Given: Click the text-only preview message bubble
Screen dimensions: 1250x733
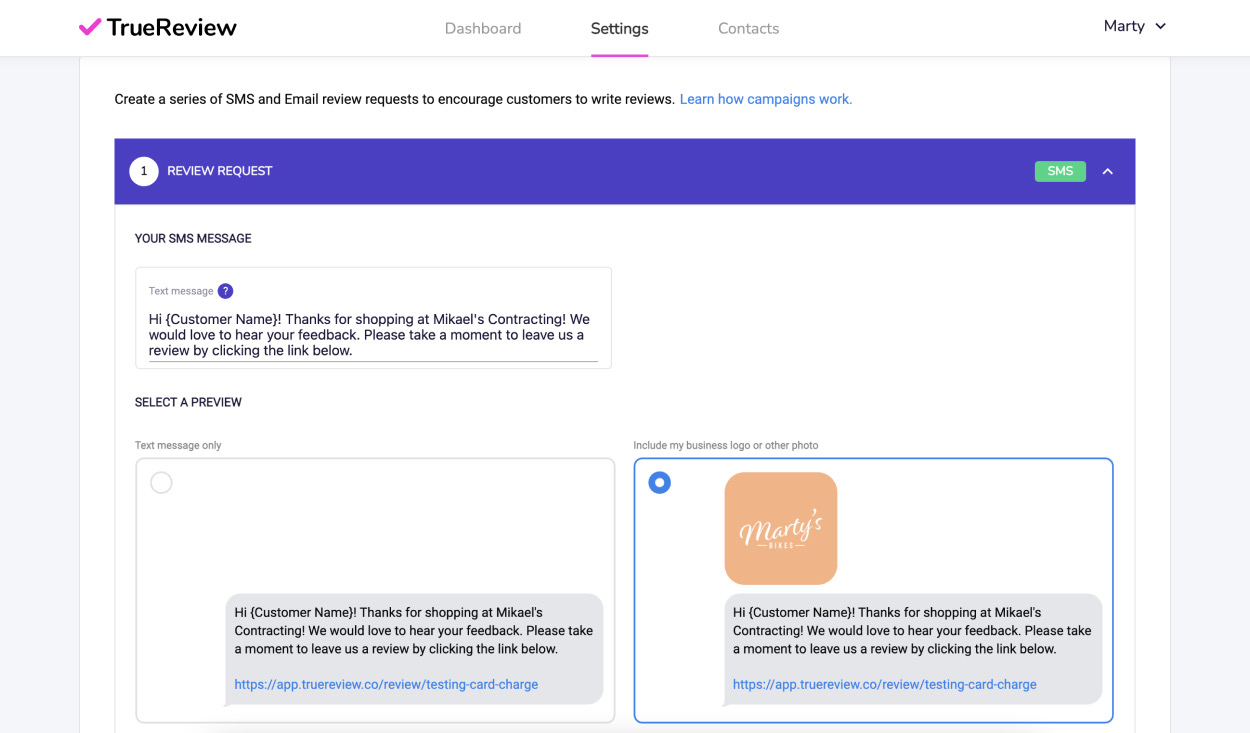Looking at the screenshot, I should [x=414, y=649].
